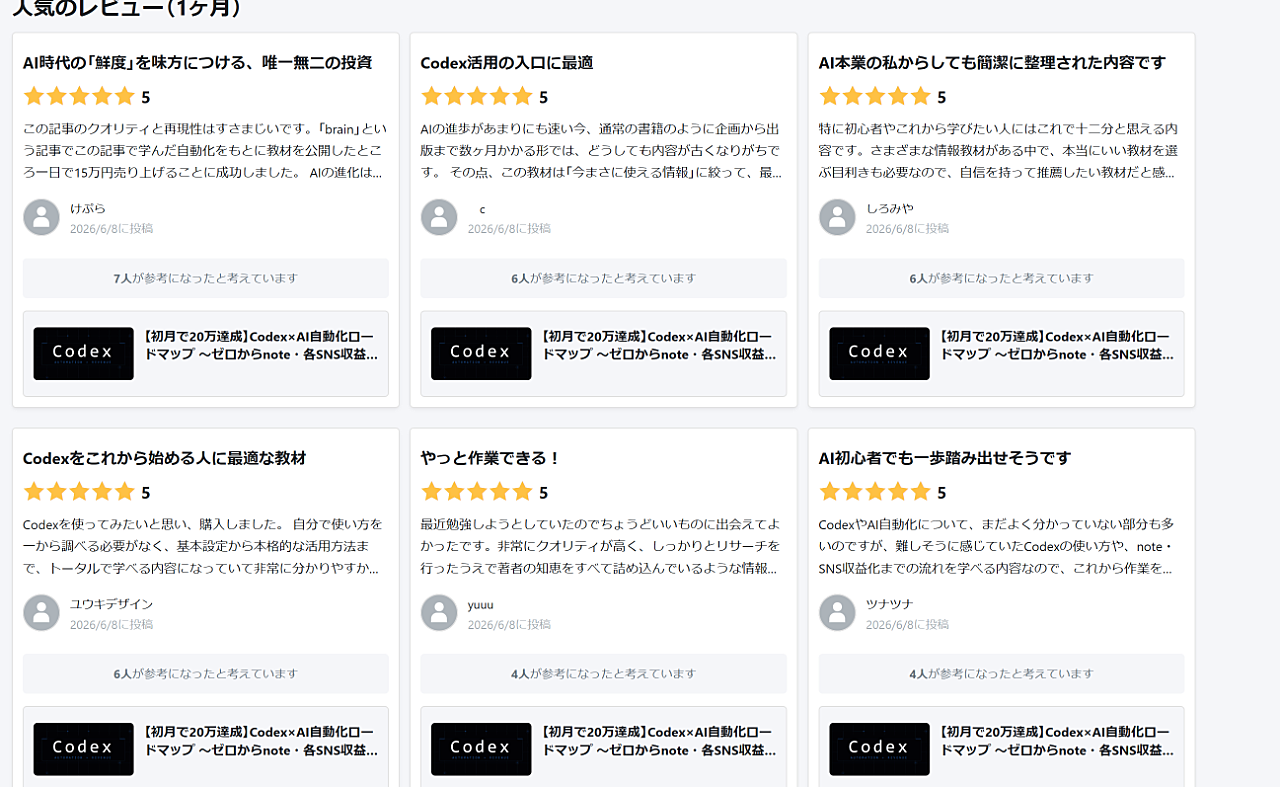Click けぷら's user avatar icon
This screenshot has height=787, width=1280.
[x=41, y=217]
